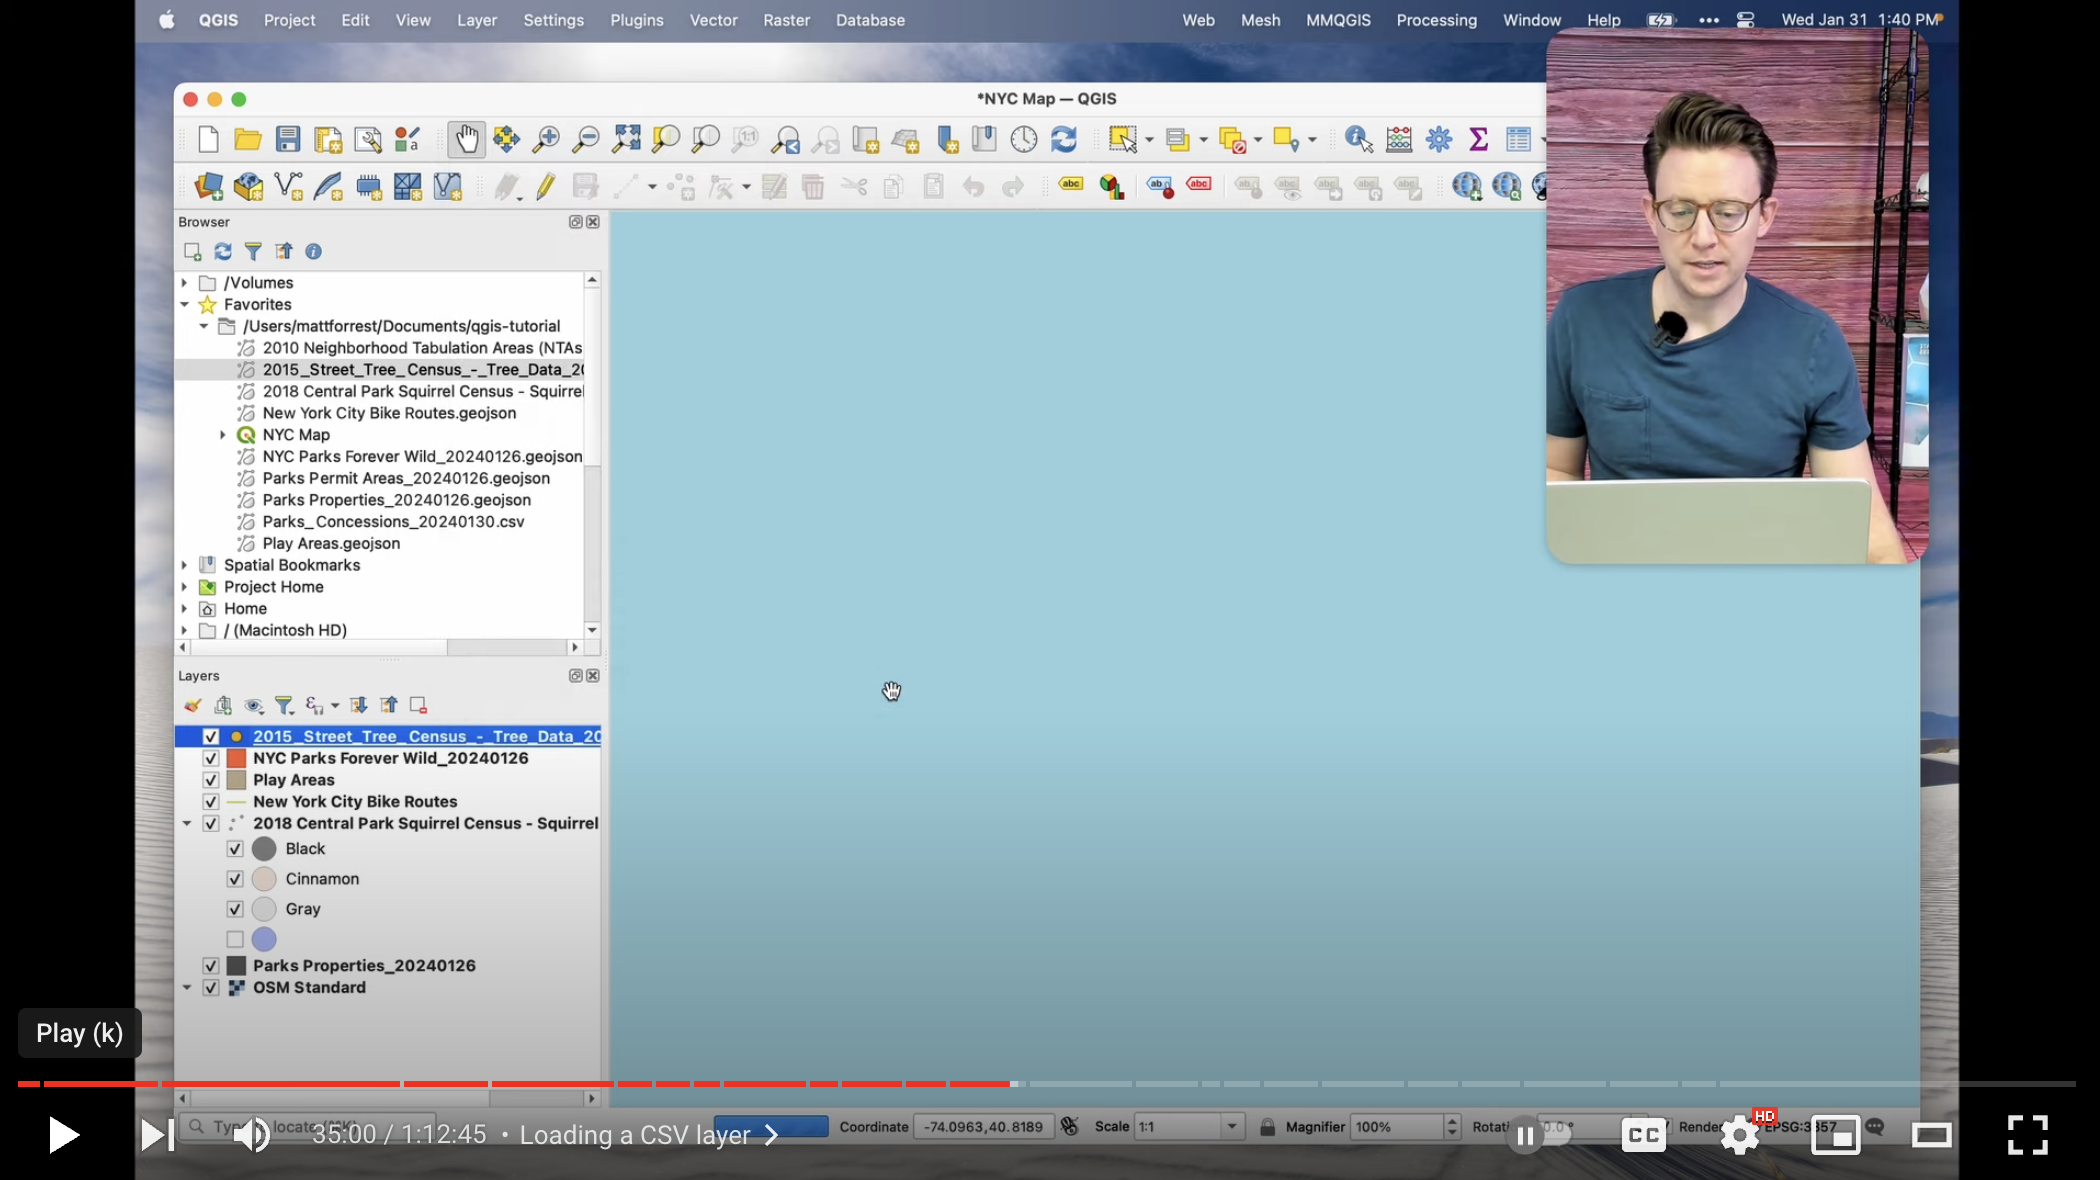Toggle OSM Standard layer visibility
The height and width of the screenshot is (1180, 2100).
211,988
